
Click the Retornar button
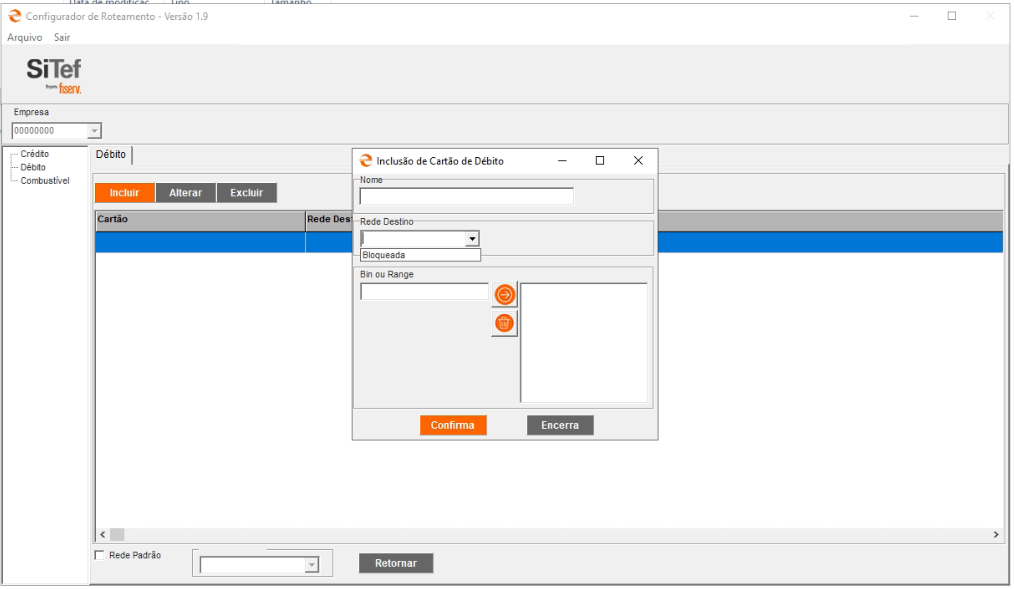tap(396, 563)
